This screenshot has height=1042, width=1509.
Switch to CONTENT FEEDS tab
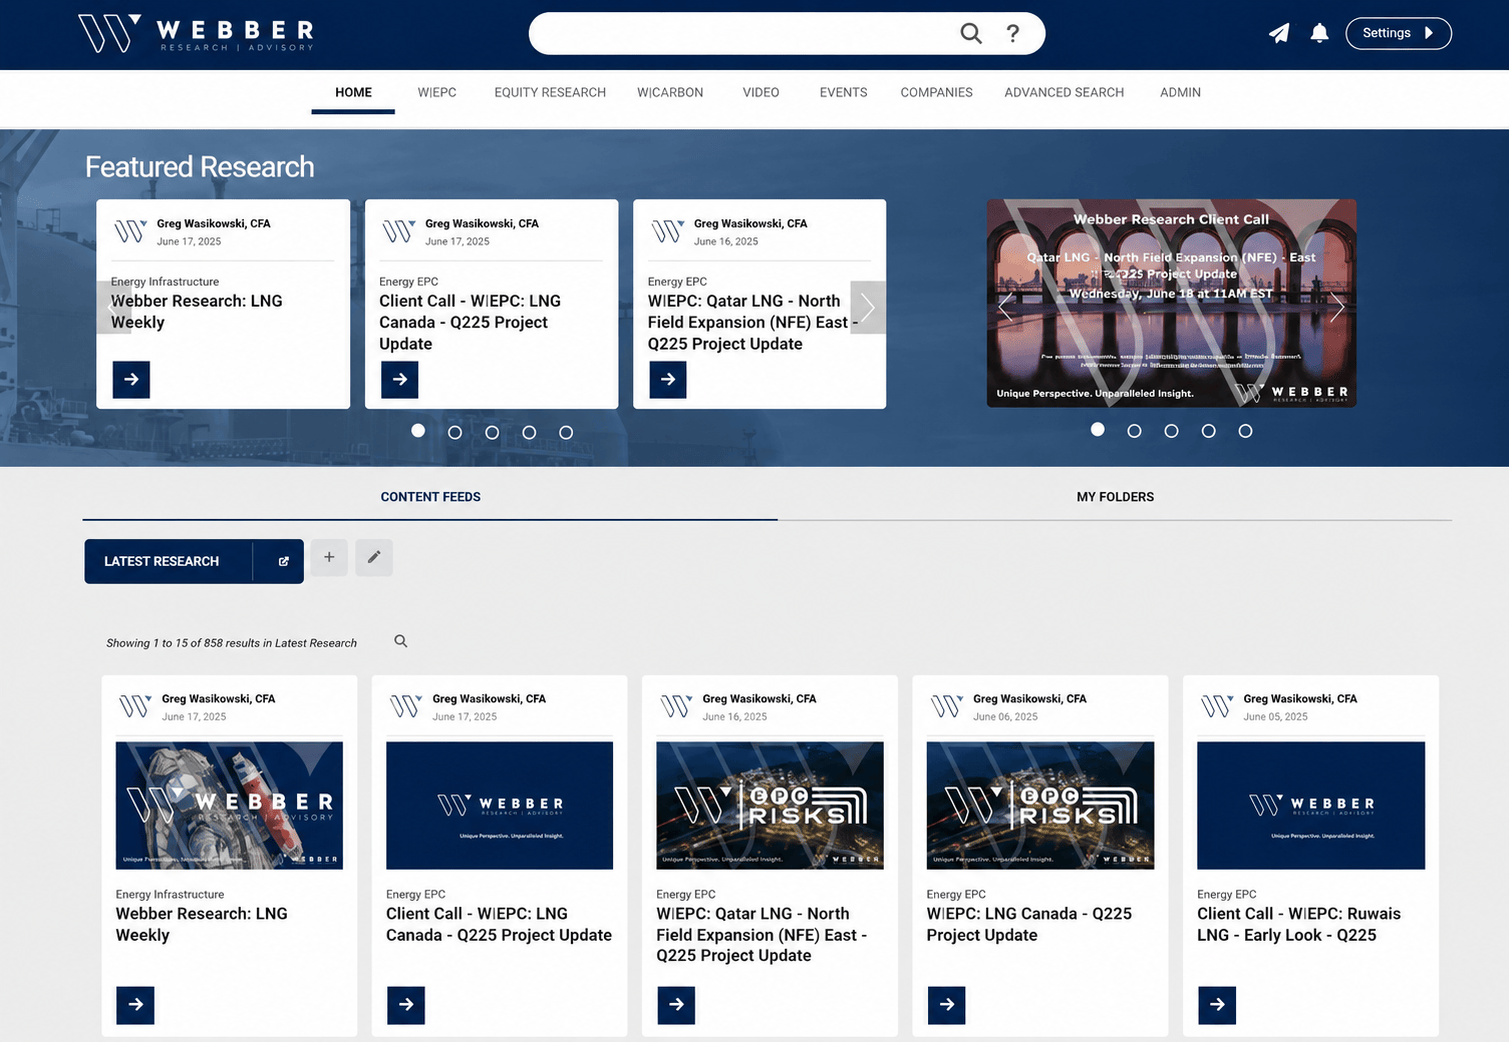[430, 497]
